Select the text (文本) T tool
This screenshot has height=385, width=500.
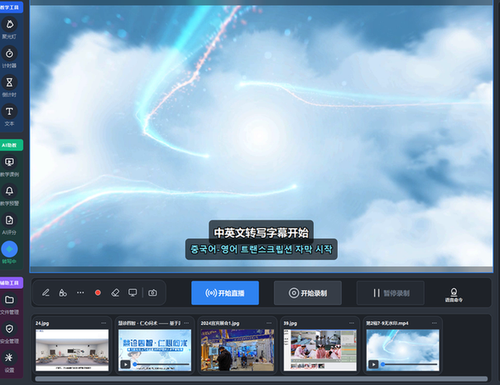9,111
